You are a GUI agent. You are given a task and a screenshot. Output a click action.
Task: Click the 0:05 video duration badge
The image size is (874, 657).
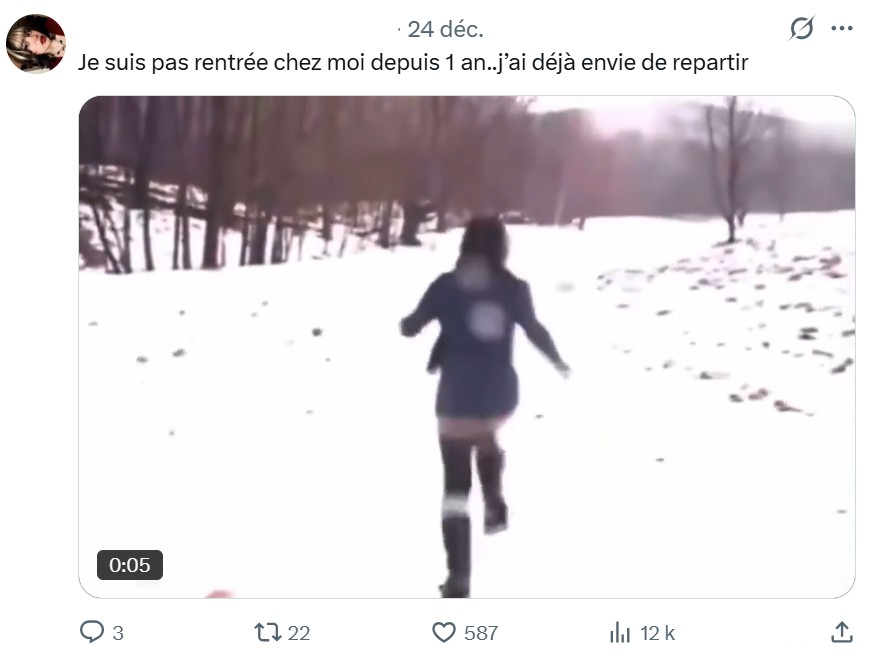point(130,564)
